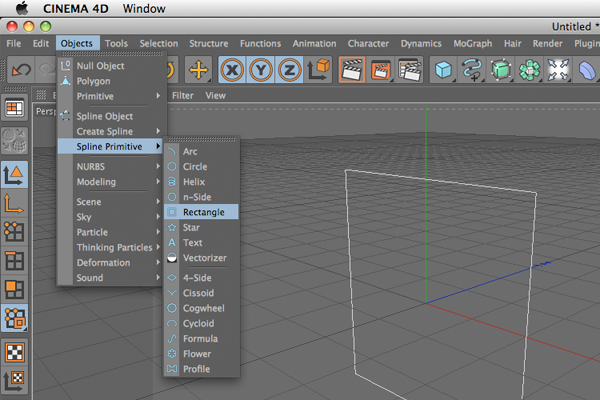Open the macOS Window menu
Viewport: 600px width, 400px height.
144,8
